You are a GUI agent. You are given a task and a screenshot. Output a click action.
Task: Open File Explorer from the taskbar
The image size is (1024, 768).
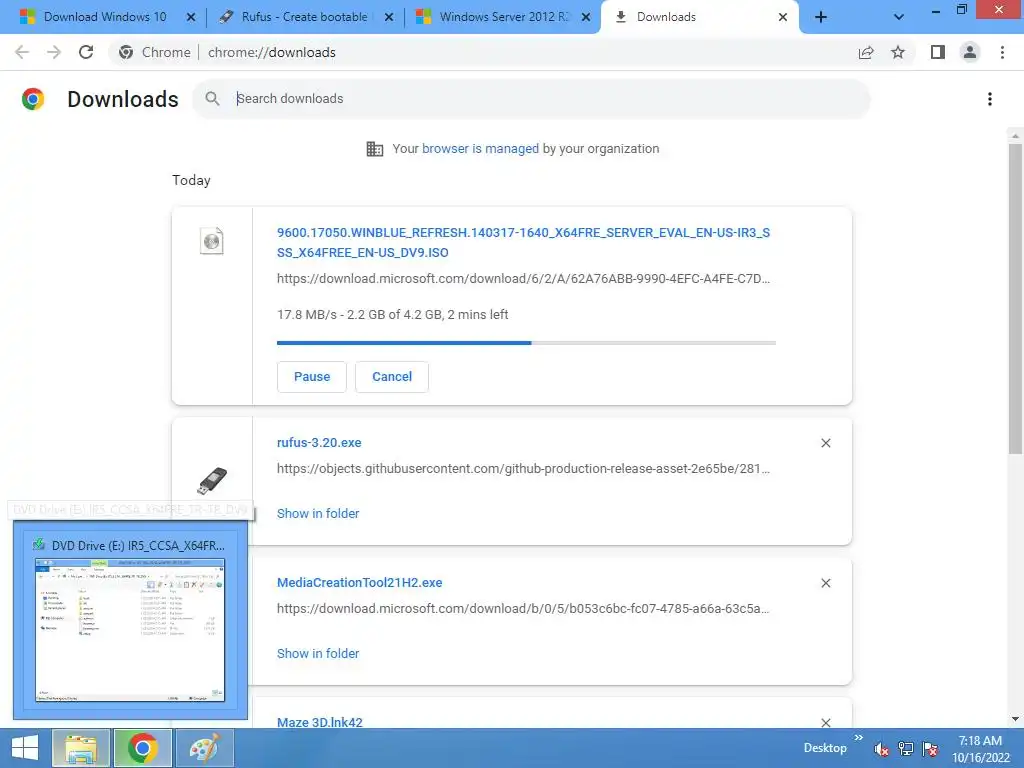tap(81, 748)
